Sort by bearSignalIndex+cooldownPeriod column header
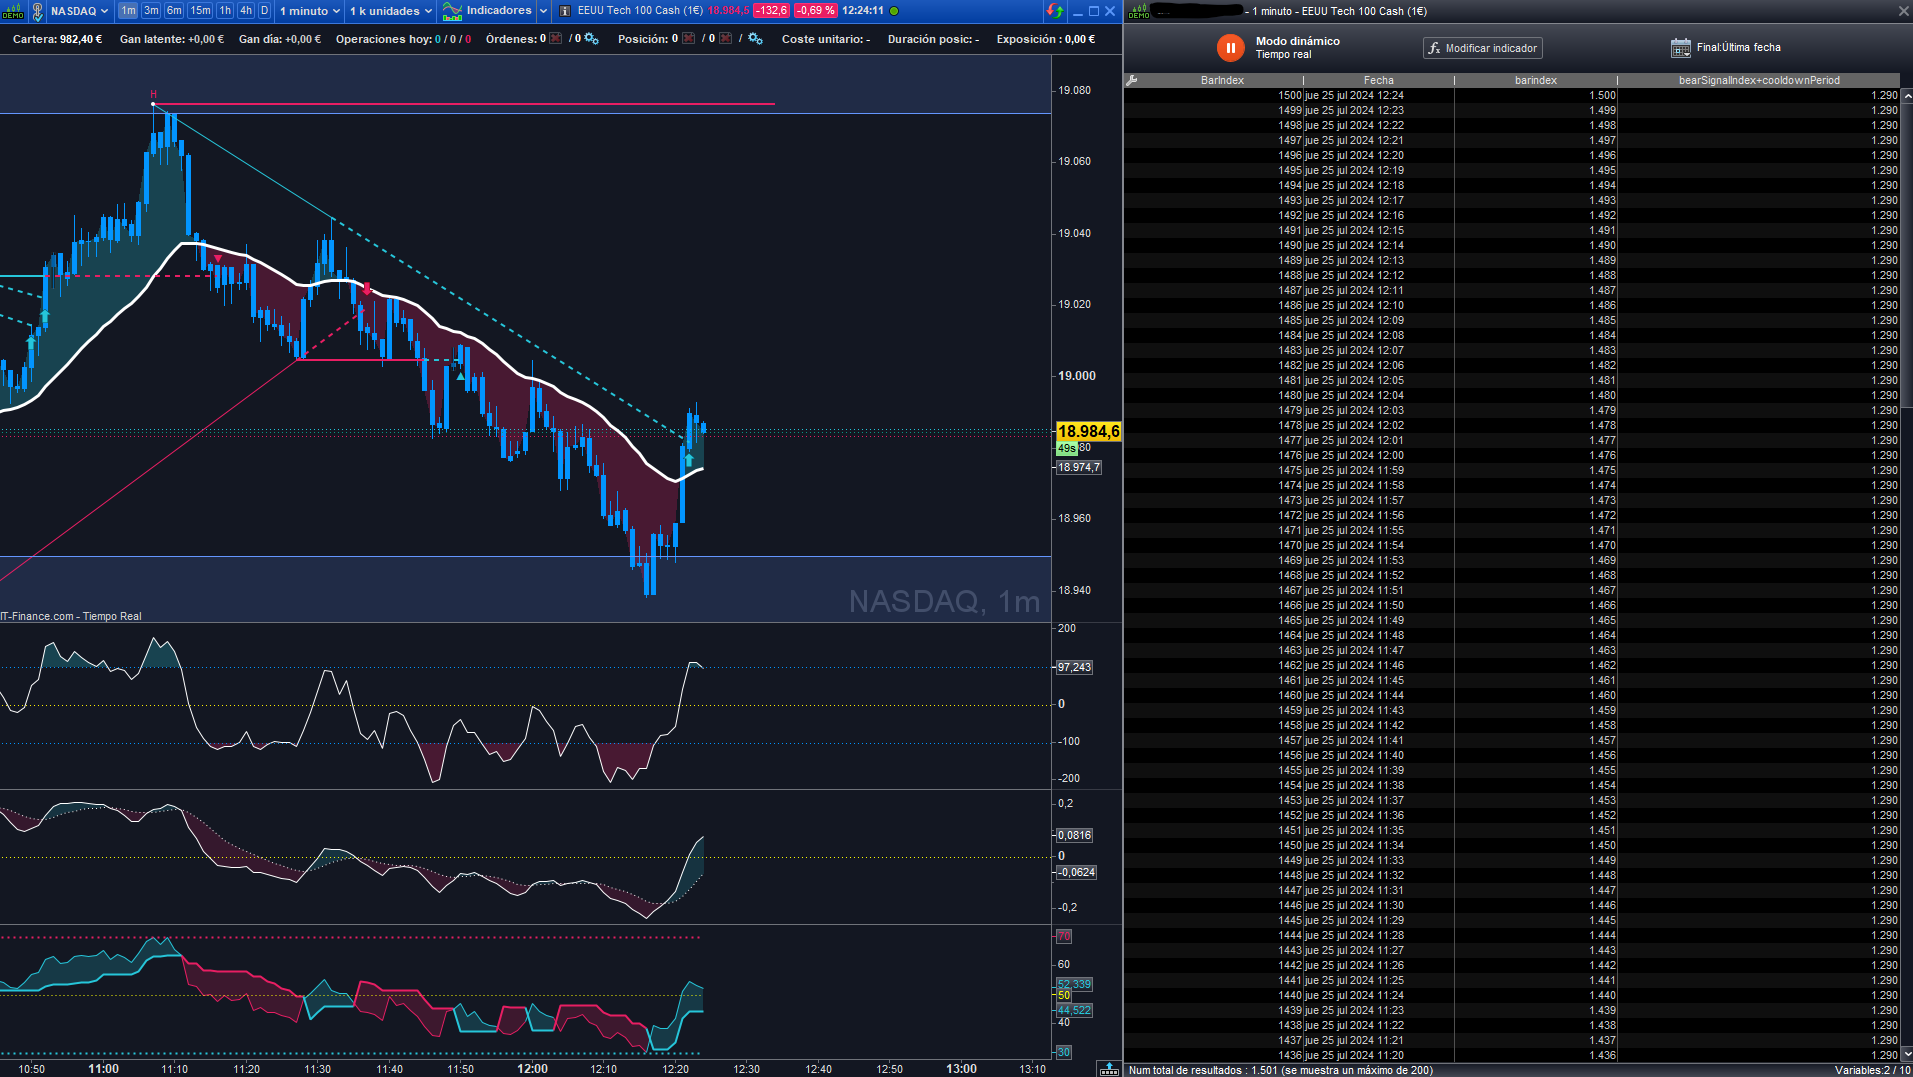 (x=1759, y=80)
